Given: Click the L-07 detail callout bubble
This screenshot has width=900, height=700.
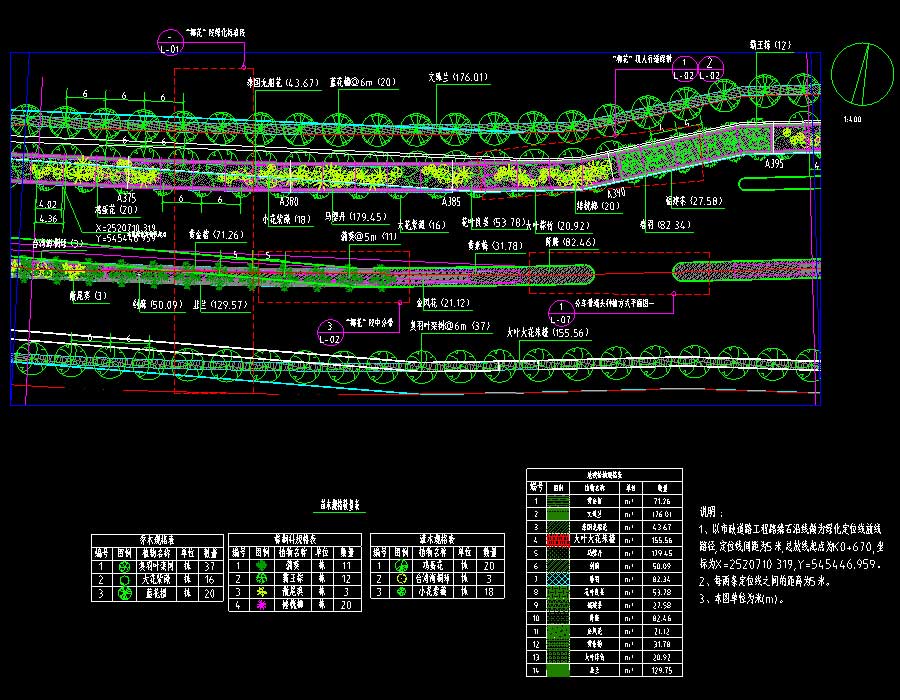Looking at the screenshot, I should coord(561,313).
